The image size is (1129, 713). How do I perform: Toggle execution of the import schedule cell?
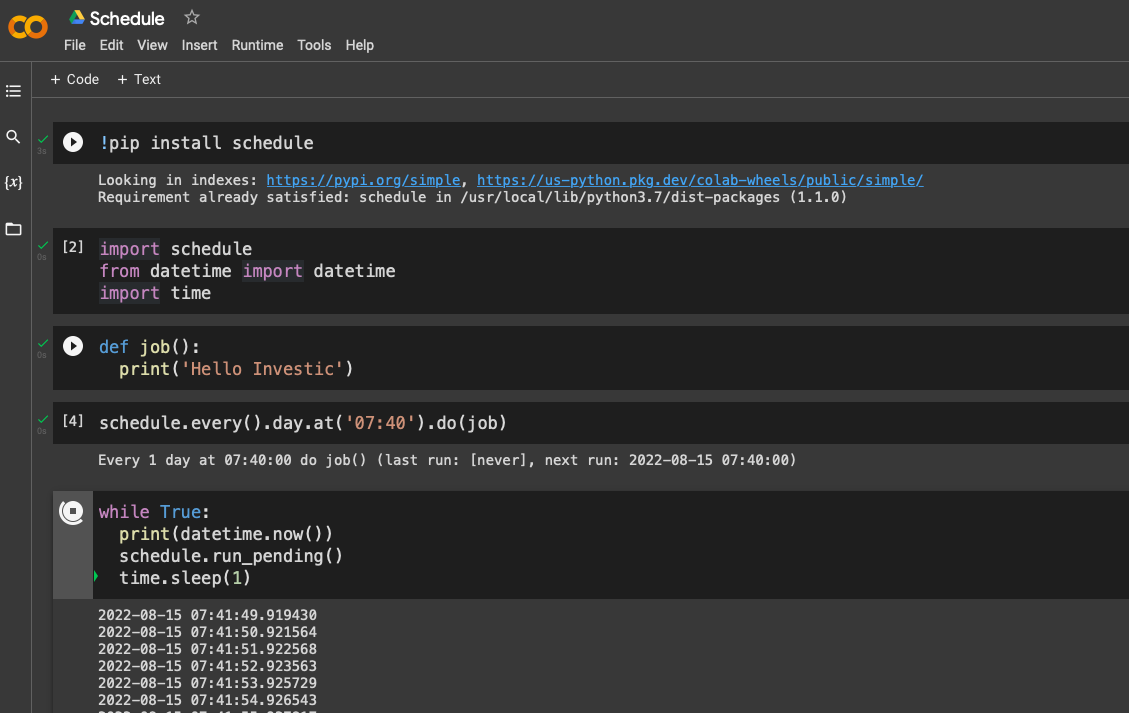pos(72,248)
